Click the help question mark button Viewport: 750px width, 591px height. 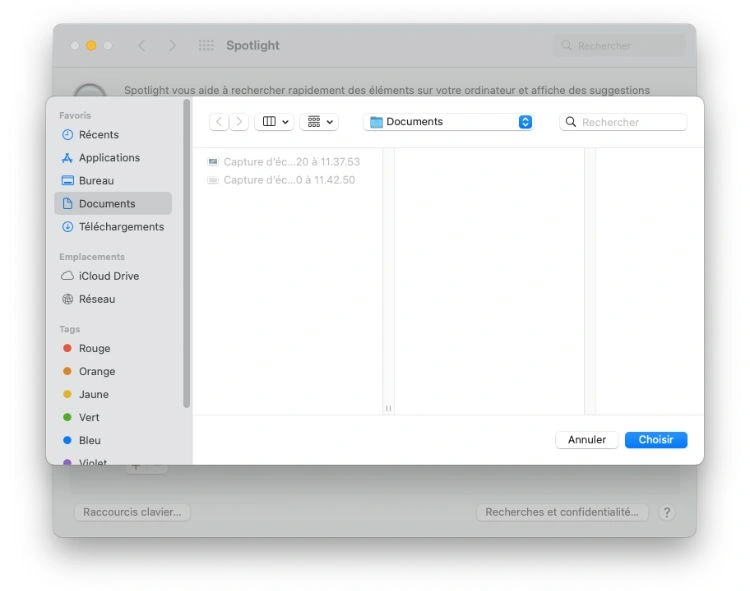pyautogui.click(x=667, y=512)
